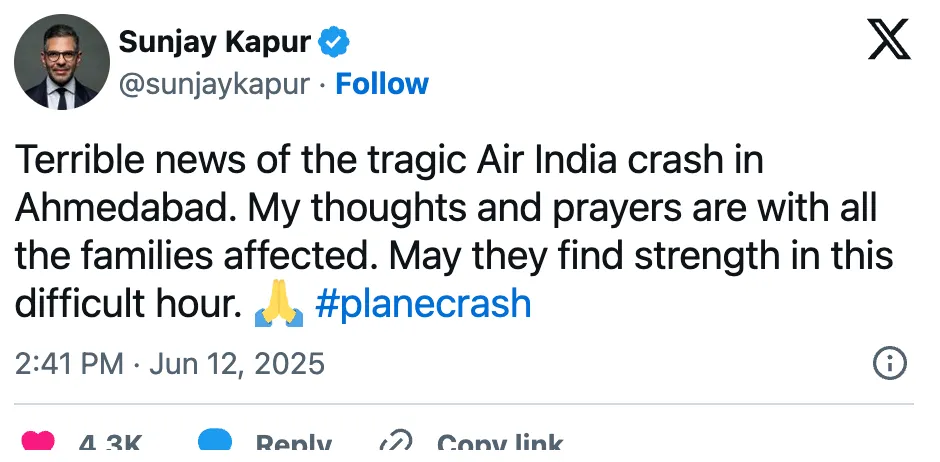Click the Jun 12, 2025 date

(237, 364)
